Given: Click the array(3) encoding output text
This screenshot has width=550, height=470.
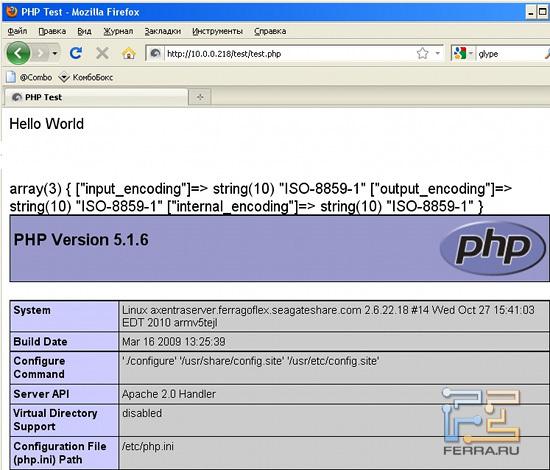Looking at the screenshot, I should click(260, 197).
